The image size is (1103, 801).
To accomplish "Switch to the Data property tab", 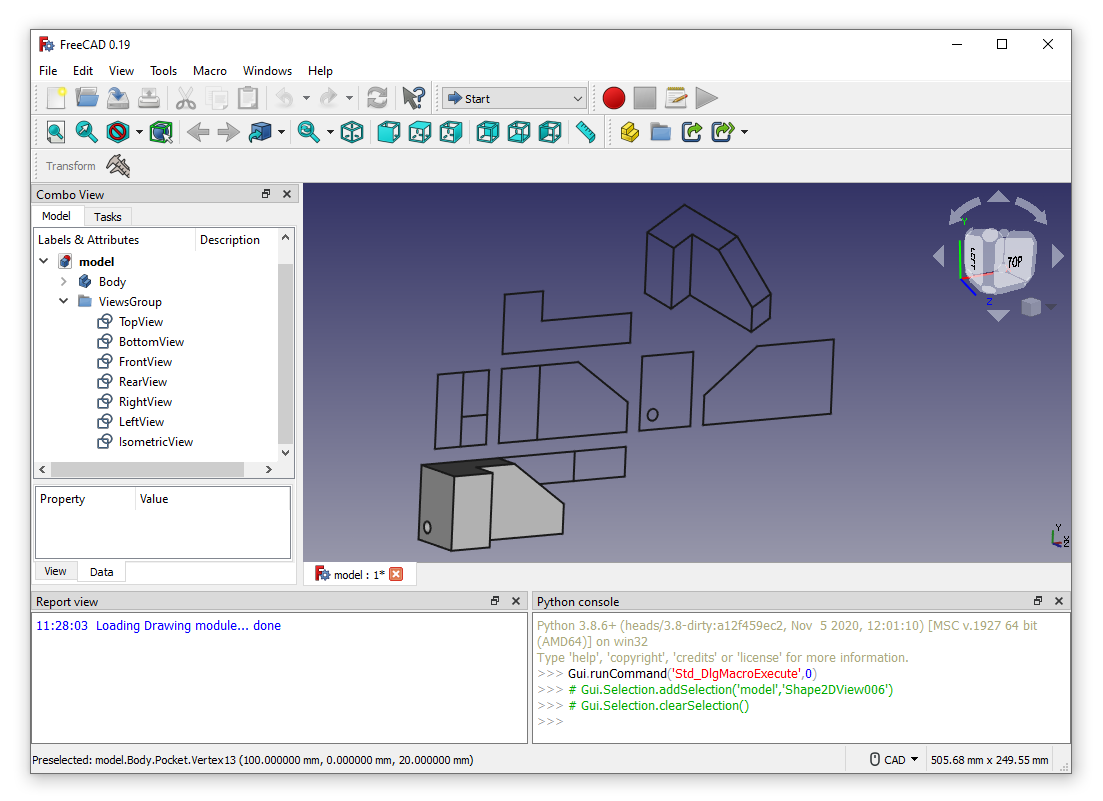I will pyautogui.click(x=101, y=572).
